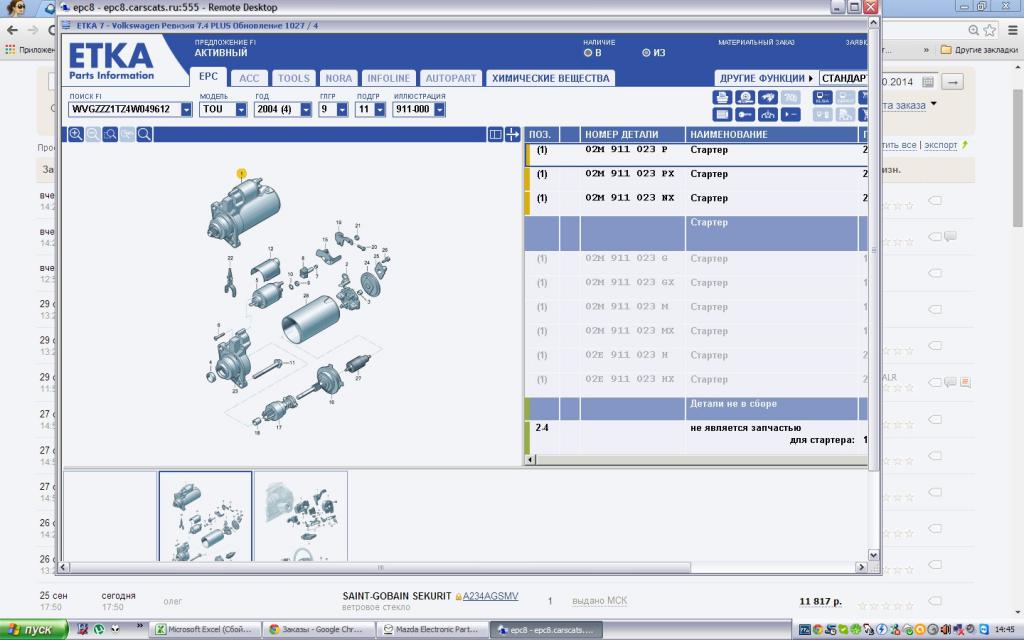Click the zoom in magnifier icon
Screen dimensions: 1024x640
pos(76,135)
